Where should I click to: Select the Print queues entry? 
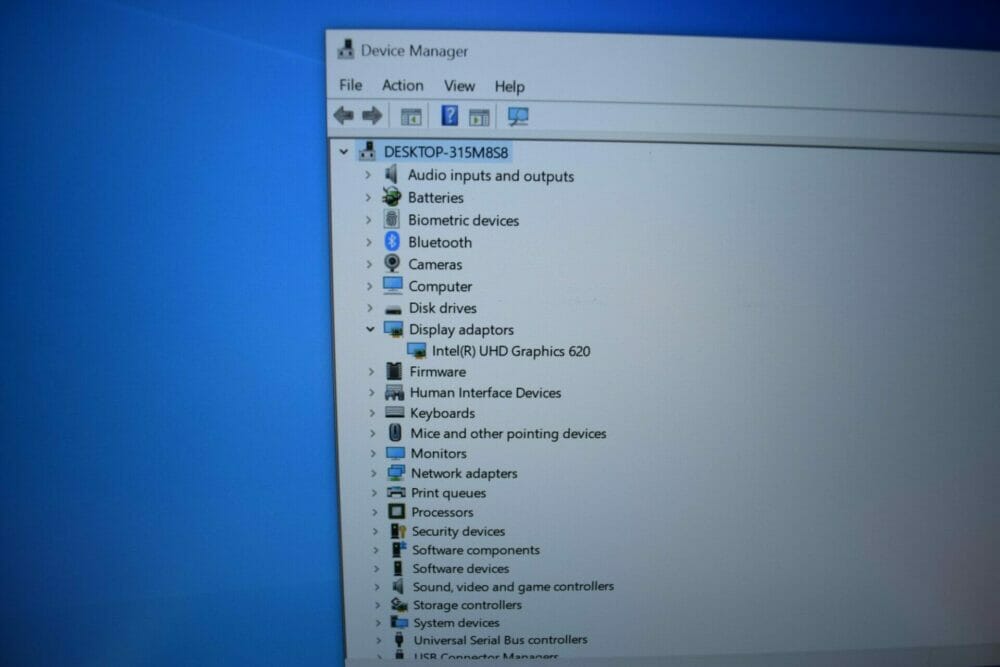pyautogui.click(x=448, y=493)
